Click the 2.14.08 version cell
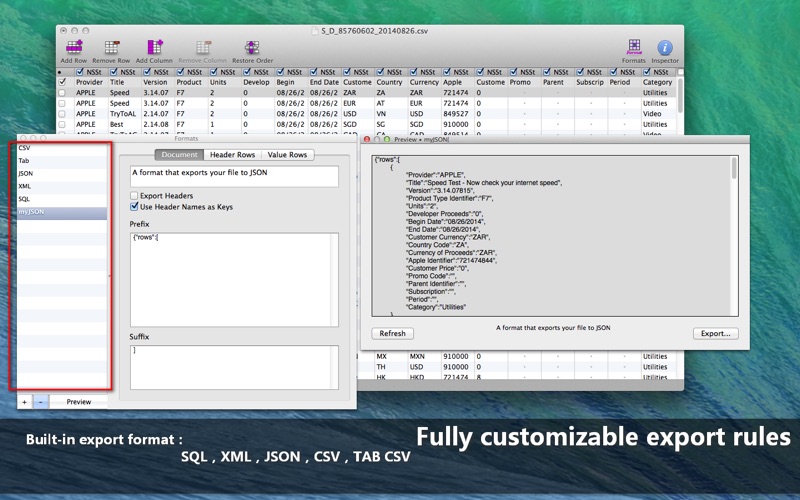This screenshot has width=800, height=500. (157, 124)
